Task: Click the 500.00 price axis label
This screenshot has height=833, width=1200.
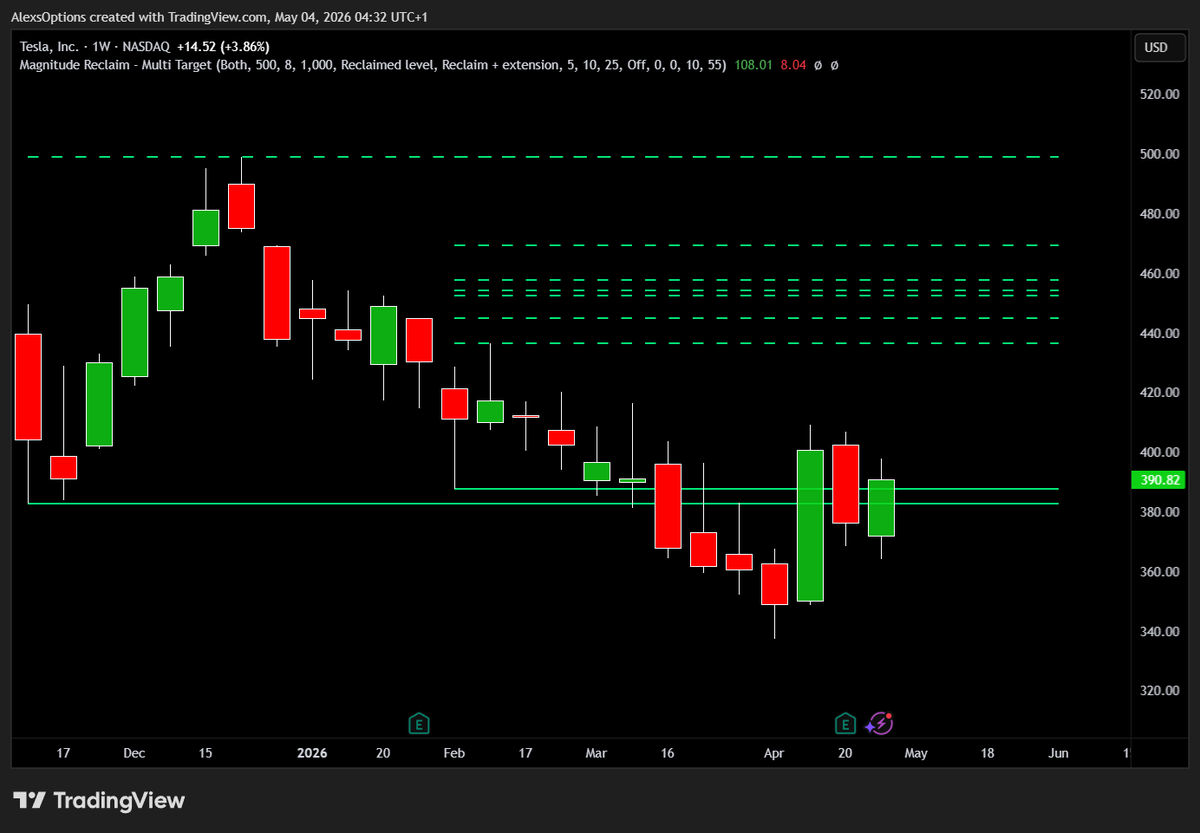Action: pyautogui.click(x=1160, y=154)
